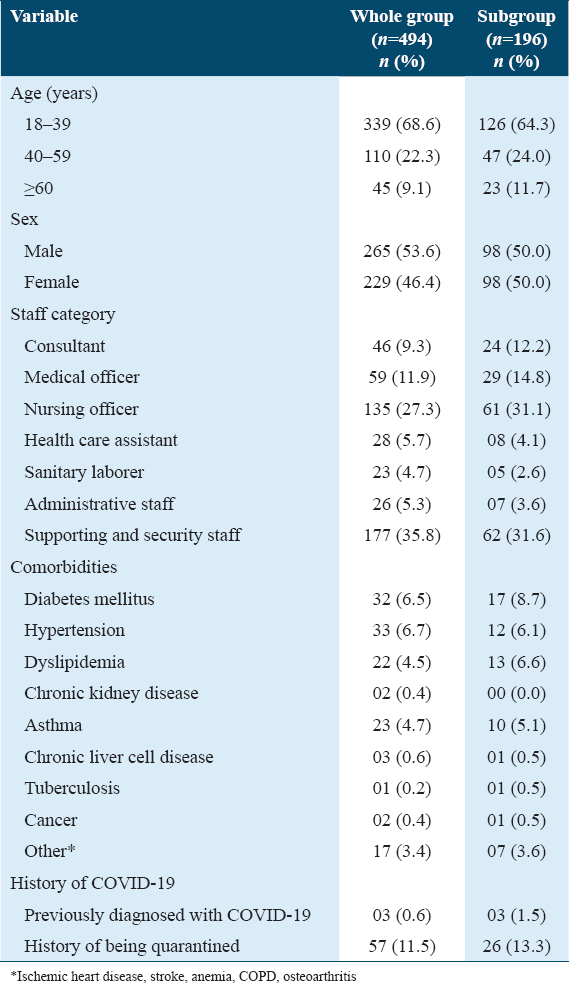Select 229 (46.4) in Female row
The width and height of the screenshot is (569, 983).
(x=402, y=283)
